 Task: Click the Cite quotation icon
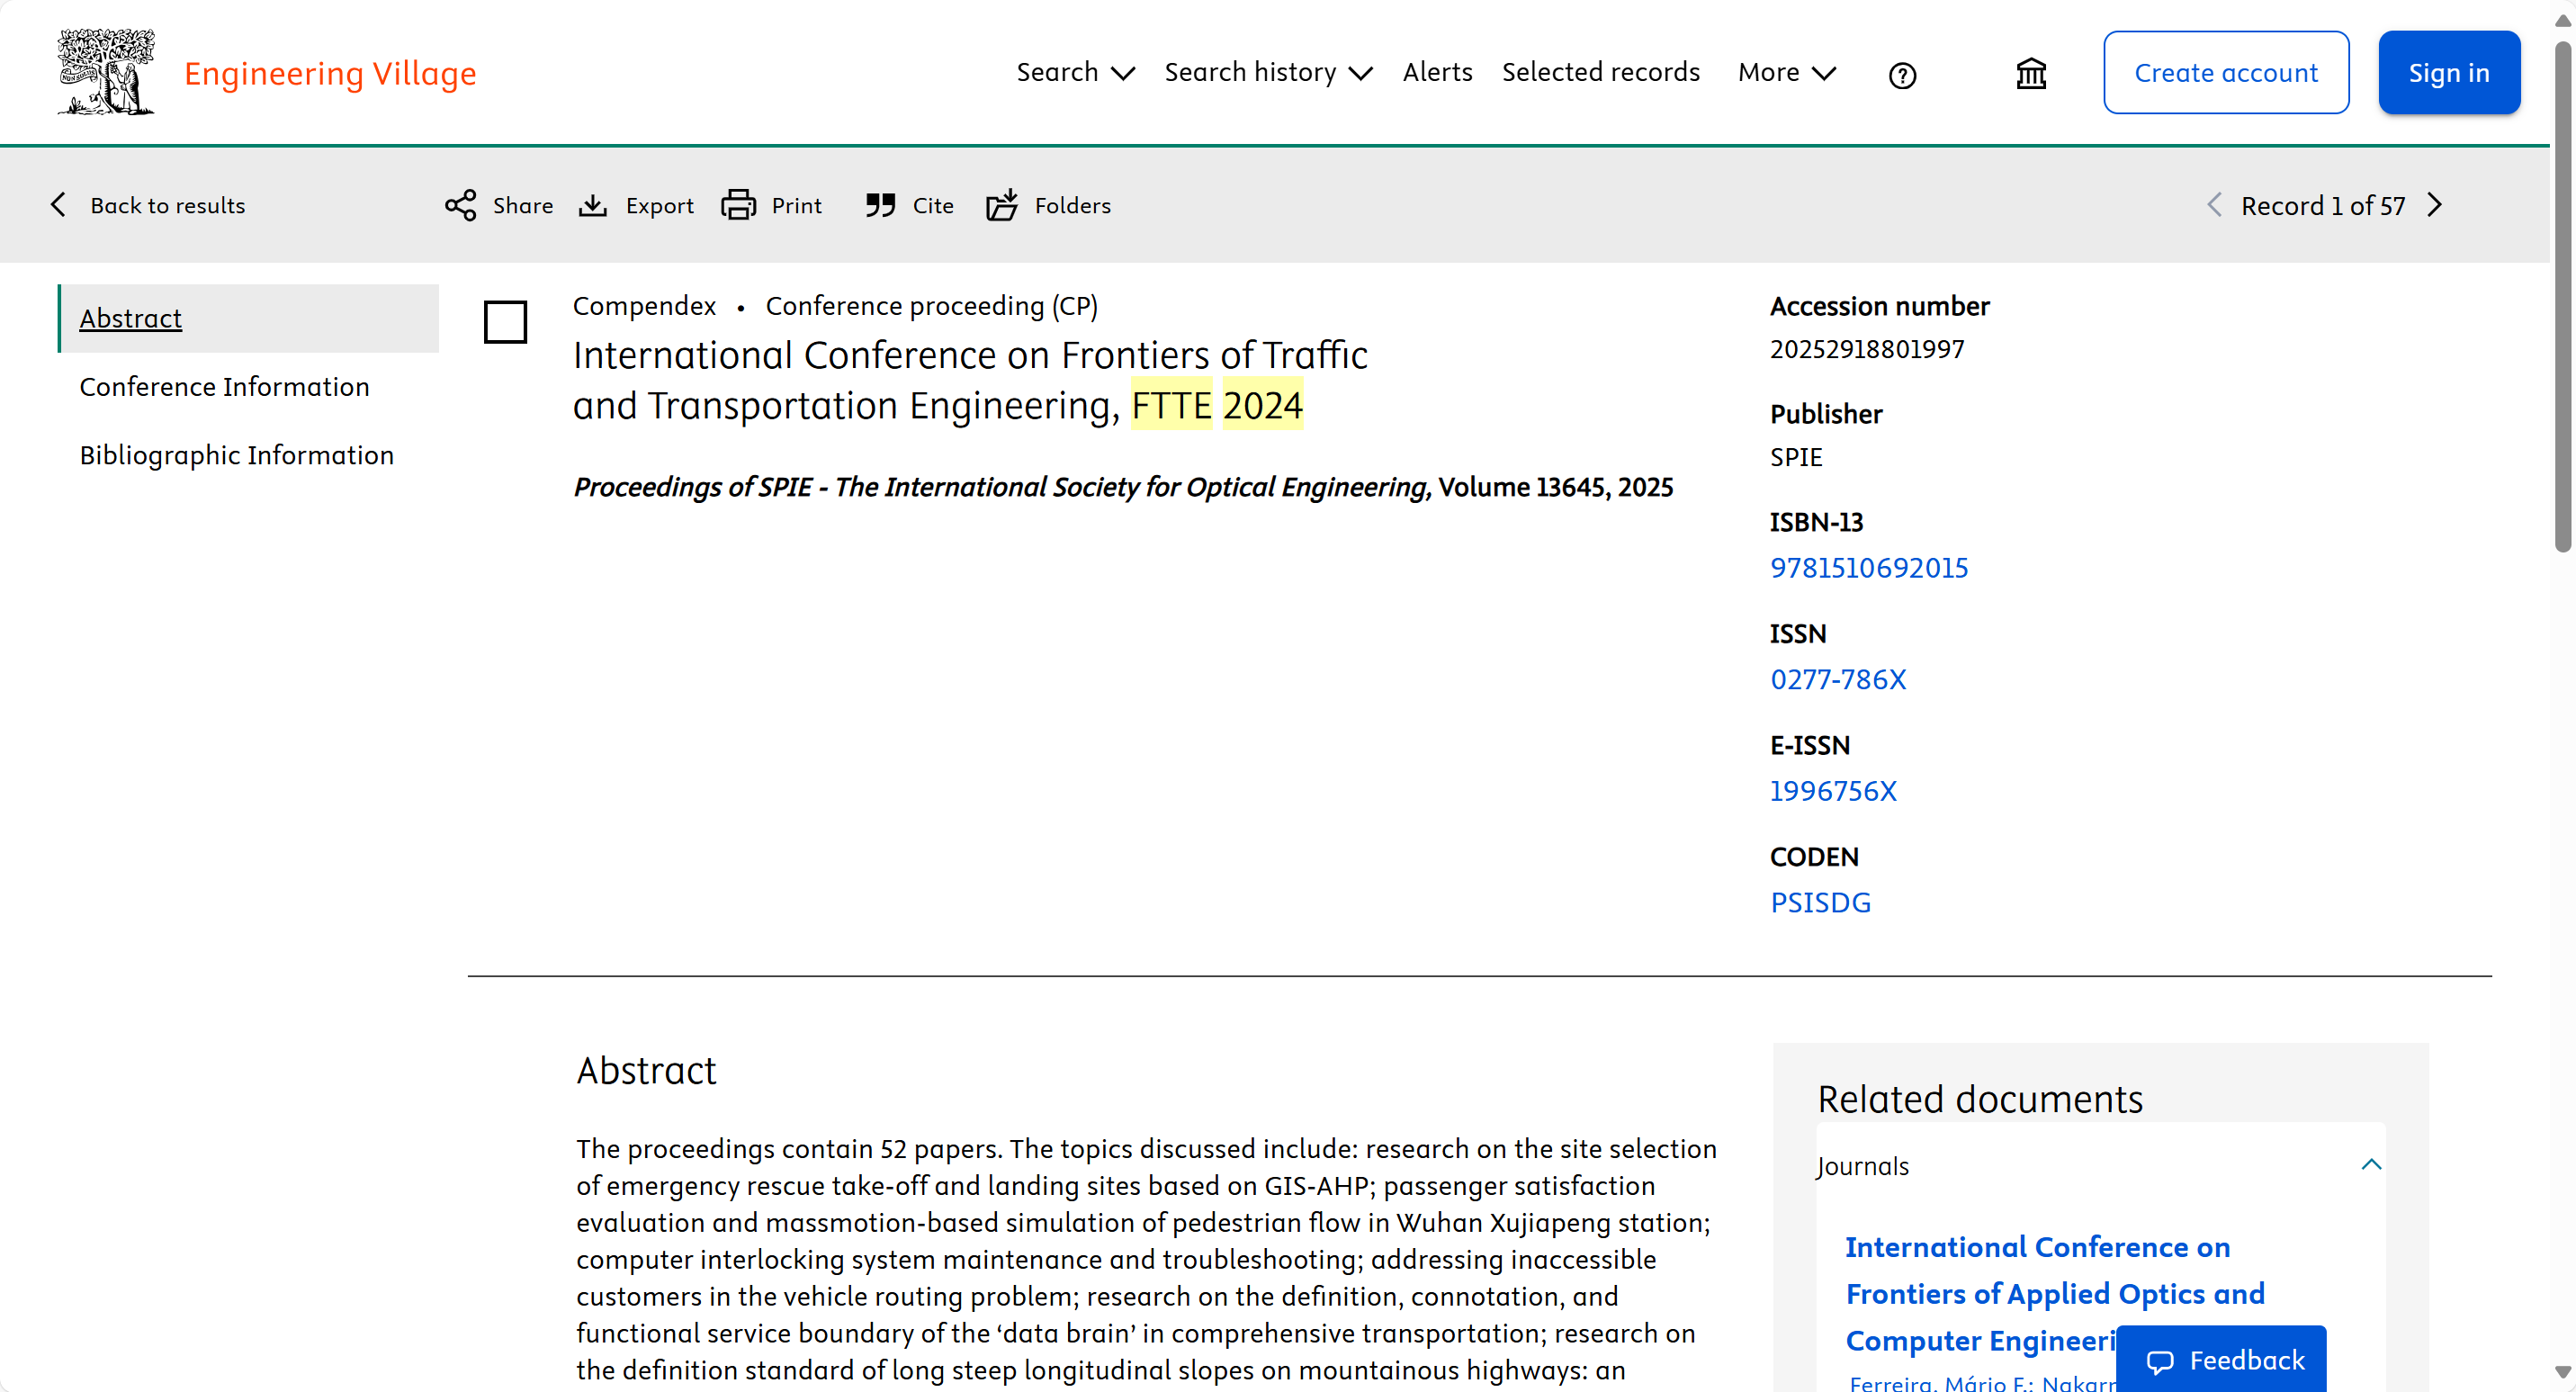(880, 205)
